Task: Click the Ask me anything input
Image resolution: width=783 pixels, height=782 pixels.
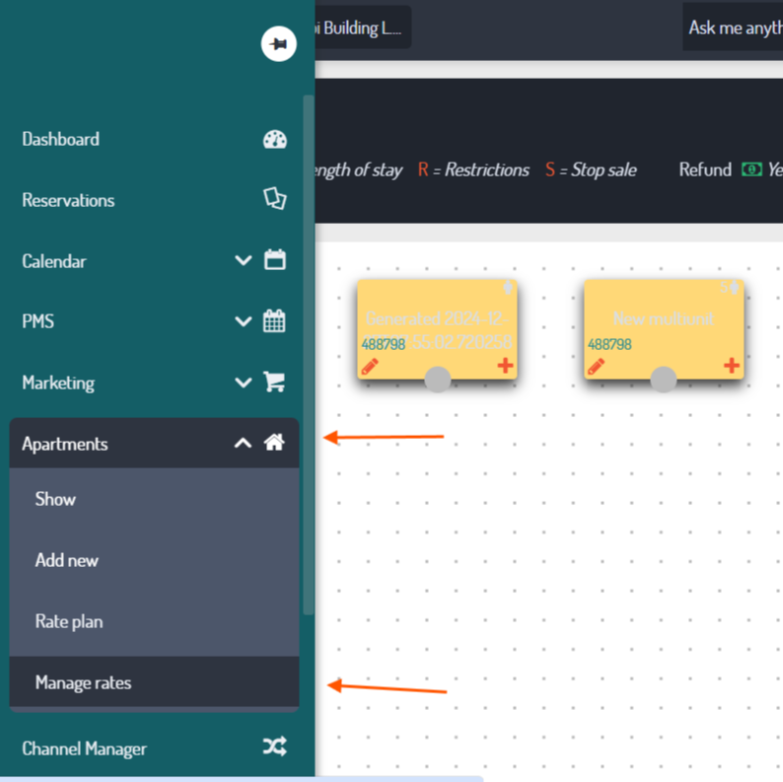Action: click(733, 27)
